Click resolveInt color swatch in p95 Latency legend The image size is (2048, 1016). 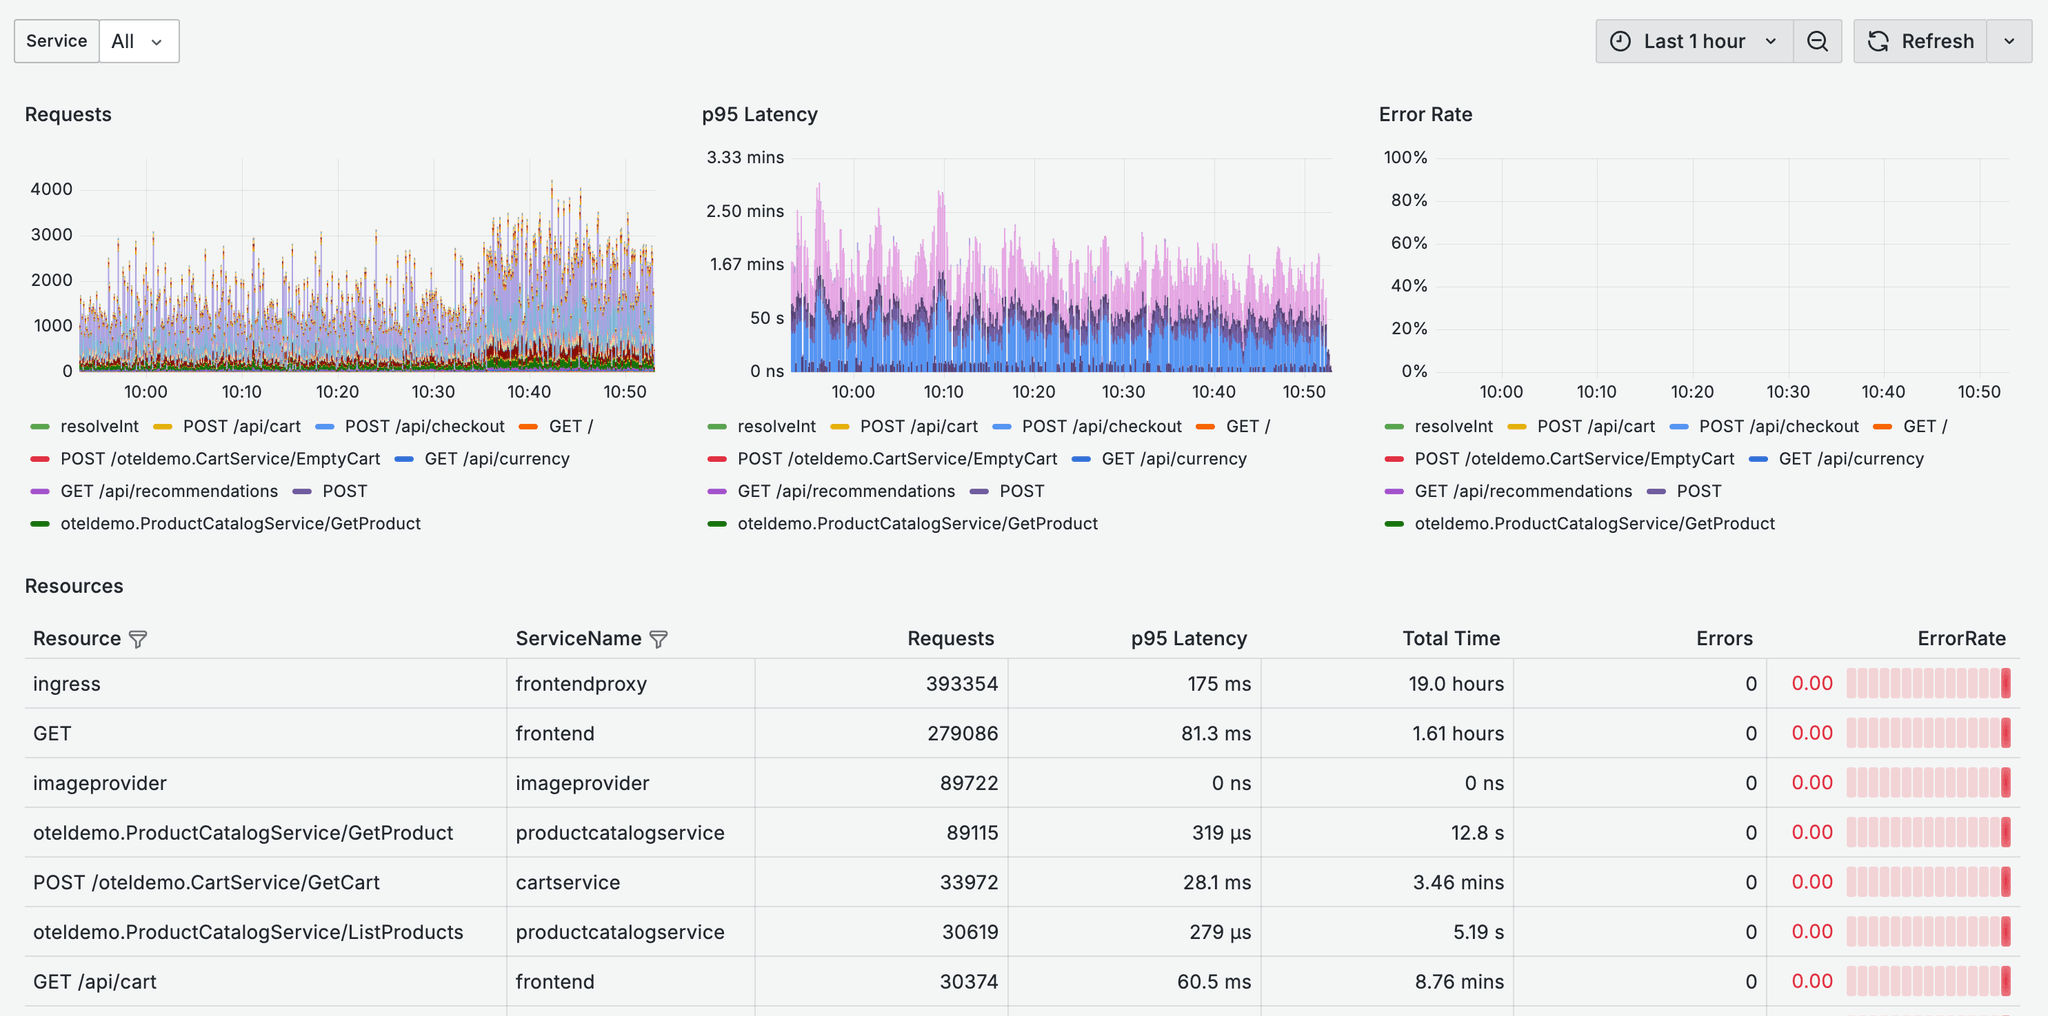tap(717, 427)
